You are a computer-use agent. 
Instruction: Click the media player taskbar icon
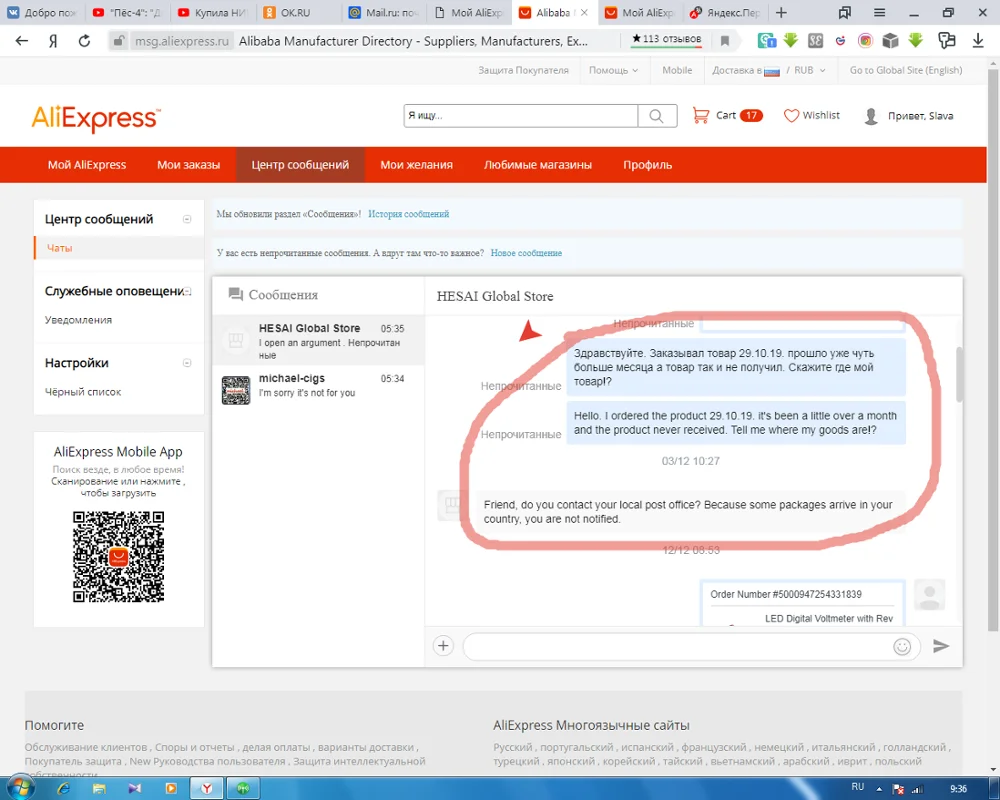[x=171, y=789]
